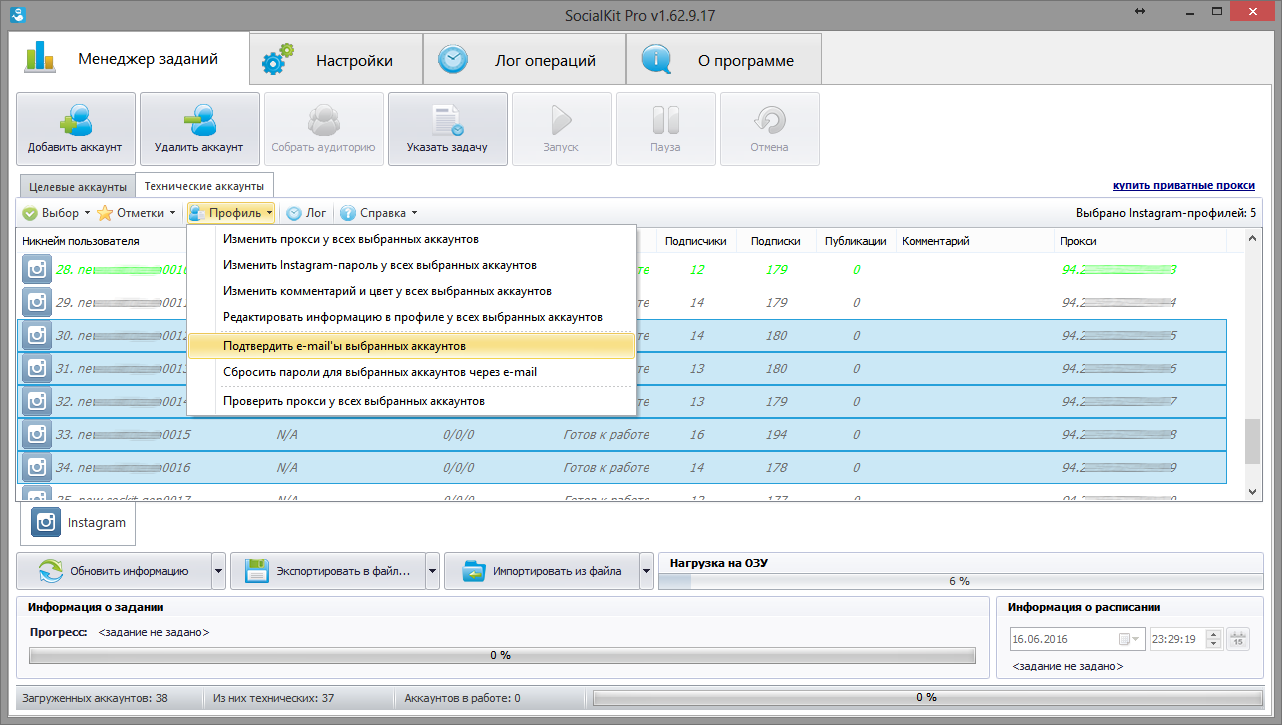Choose Подтвердить e-mail'ы выбранных аккаунтов
The height and width of the screenshot is (725, 1282).
coord(411,346)
